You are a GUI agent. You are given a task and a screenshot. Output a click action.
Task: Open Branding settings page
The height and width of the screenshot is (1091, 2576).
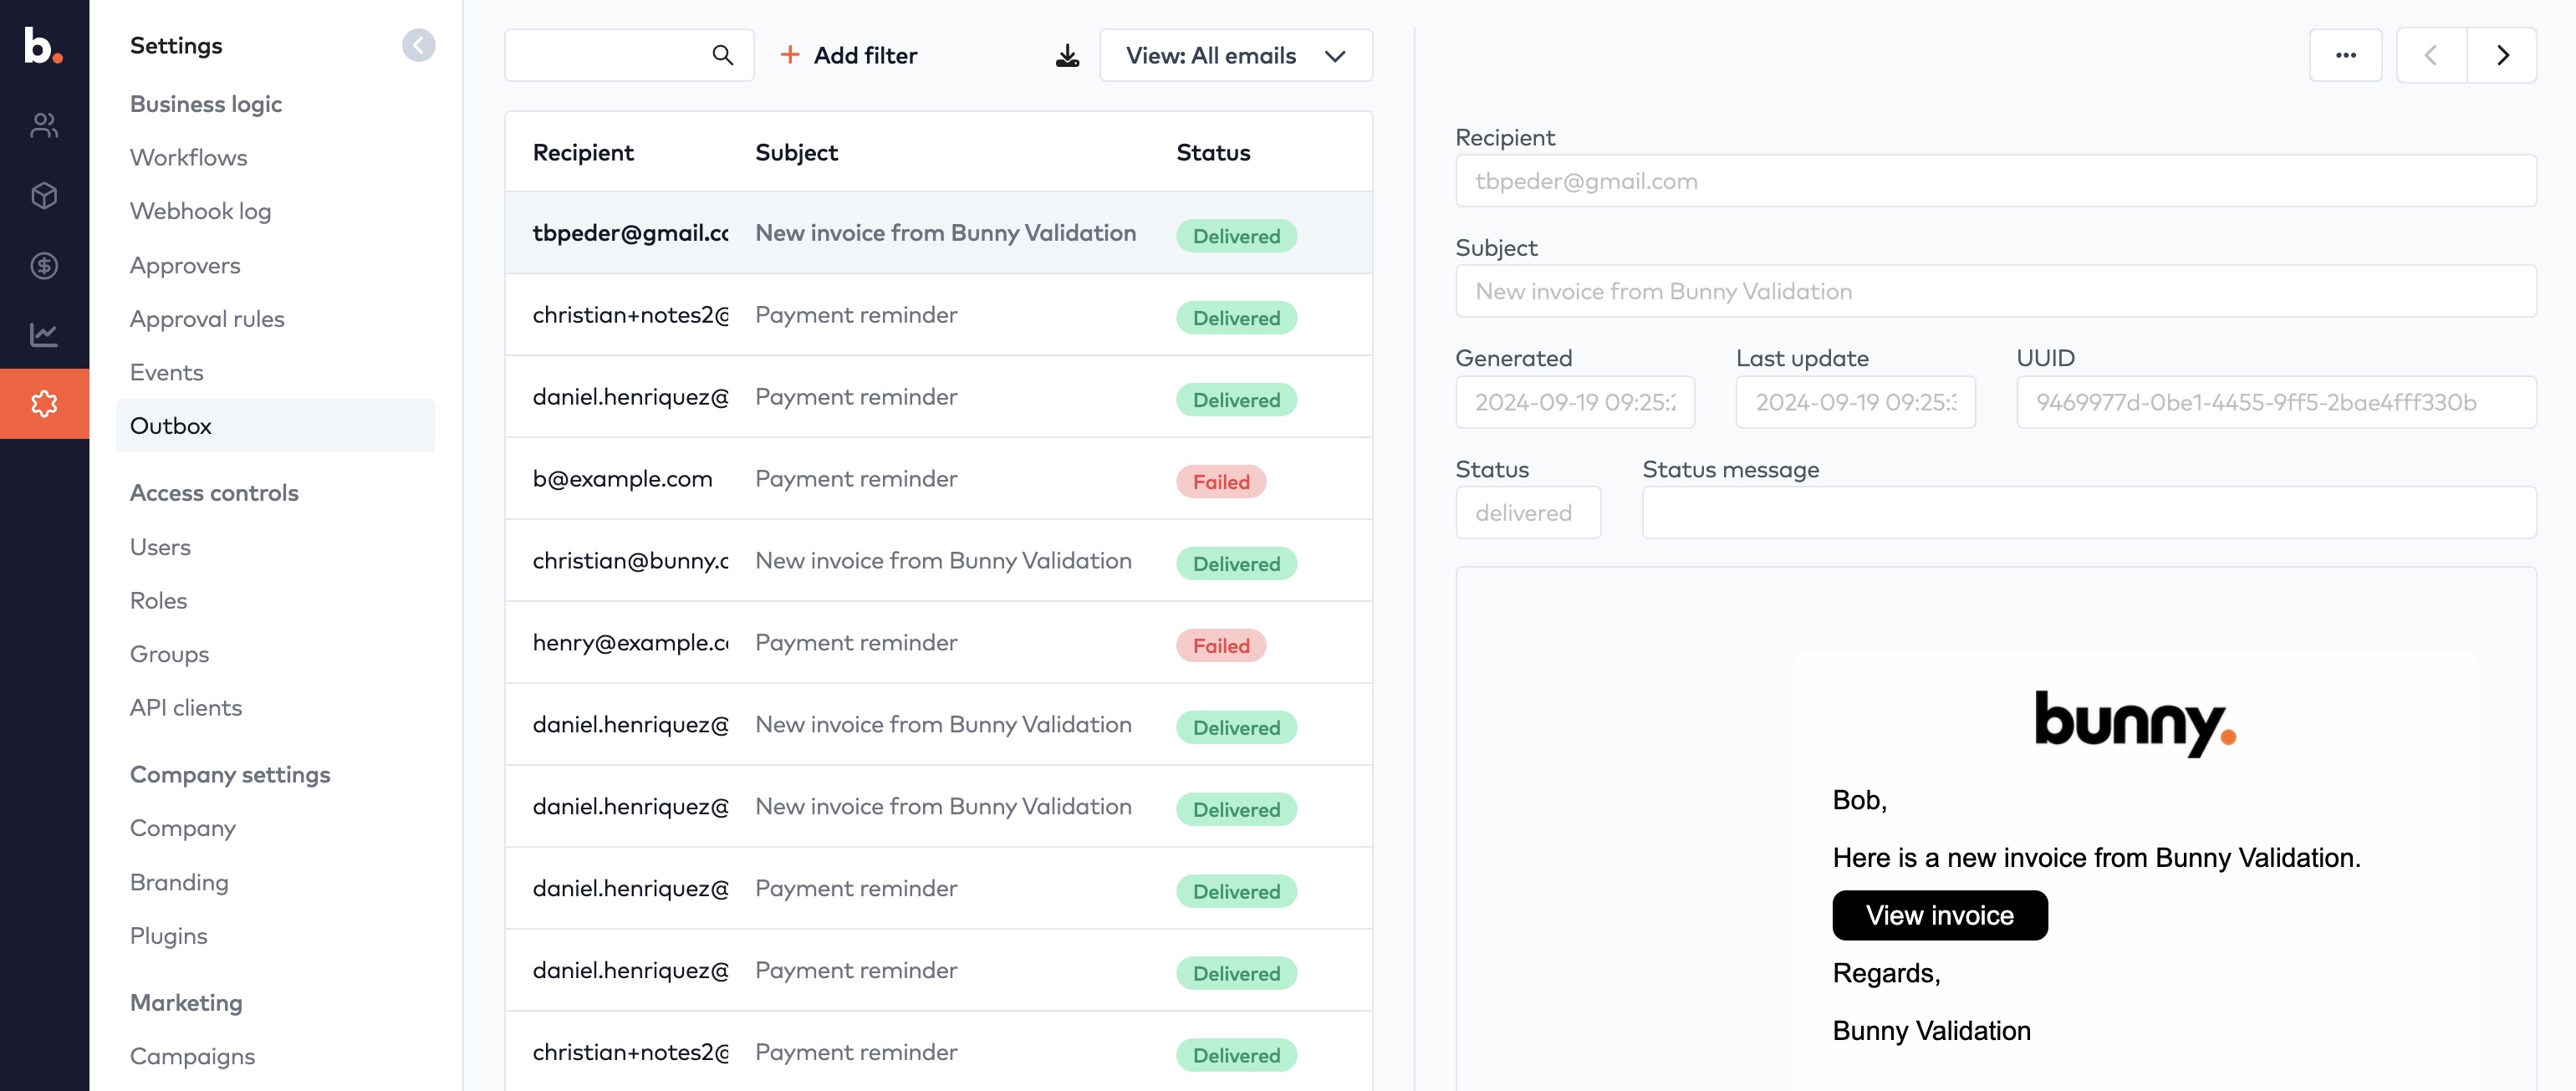(x=180, y=882)
